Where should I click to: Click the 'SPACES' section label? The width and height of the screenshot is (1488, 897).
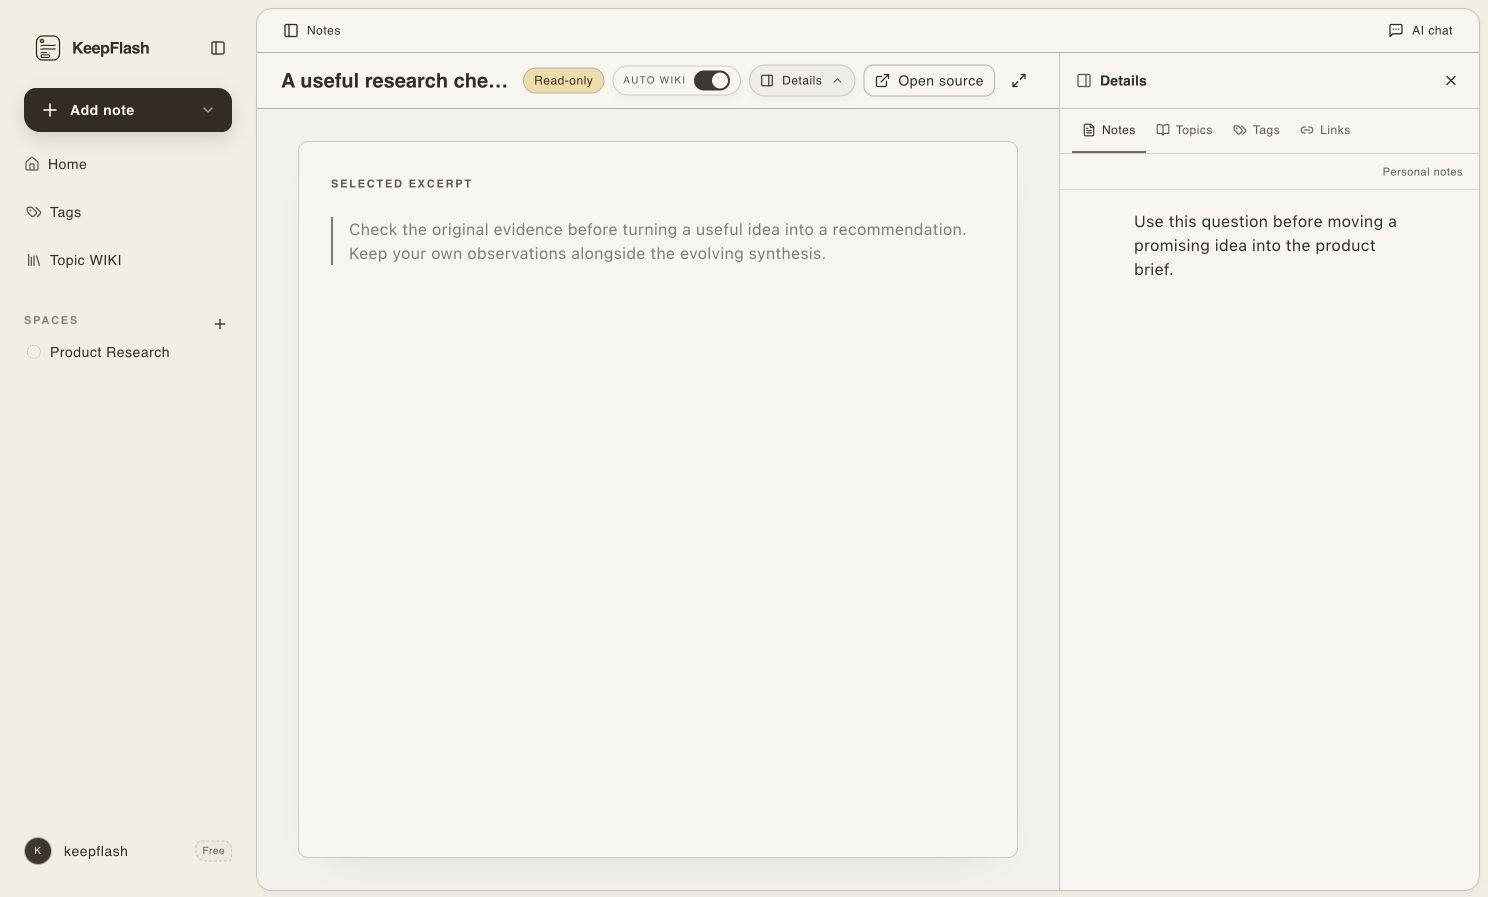pos(51,321)
